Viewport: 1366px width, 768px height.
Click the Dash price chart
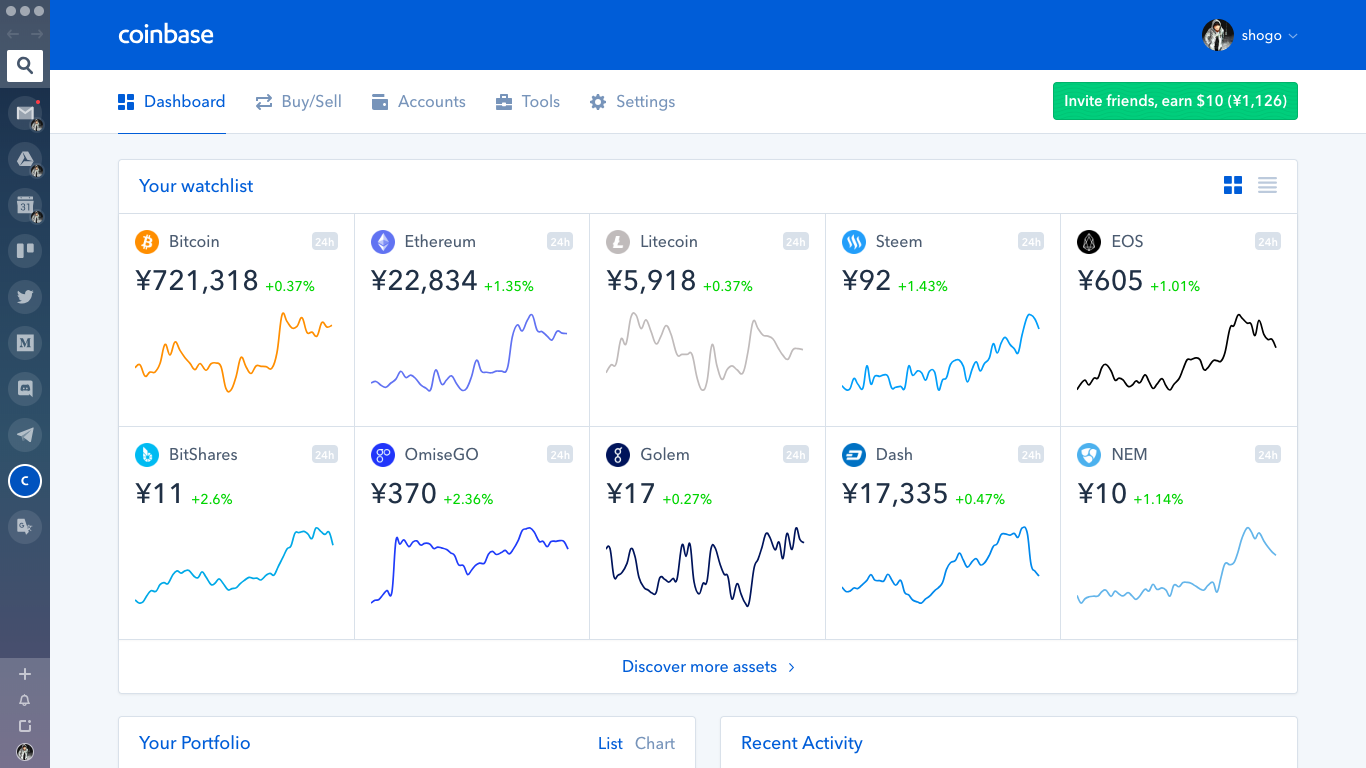tap(941, 566)
